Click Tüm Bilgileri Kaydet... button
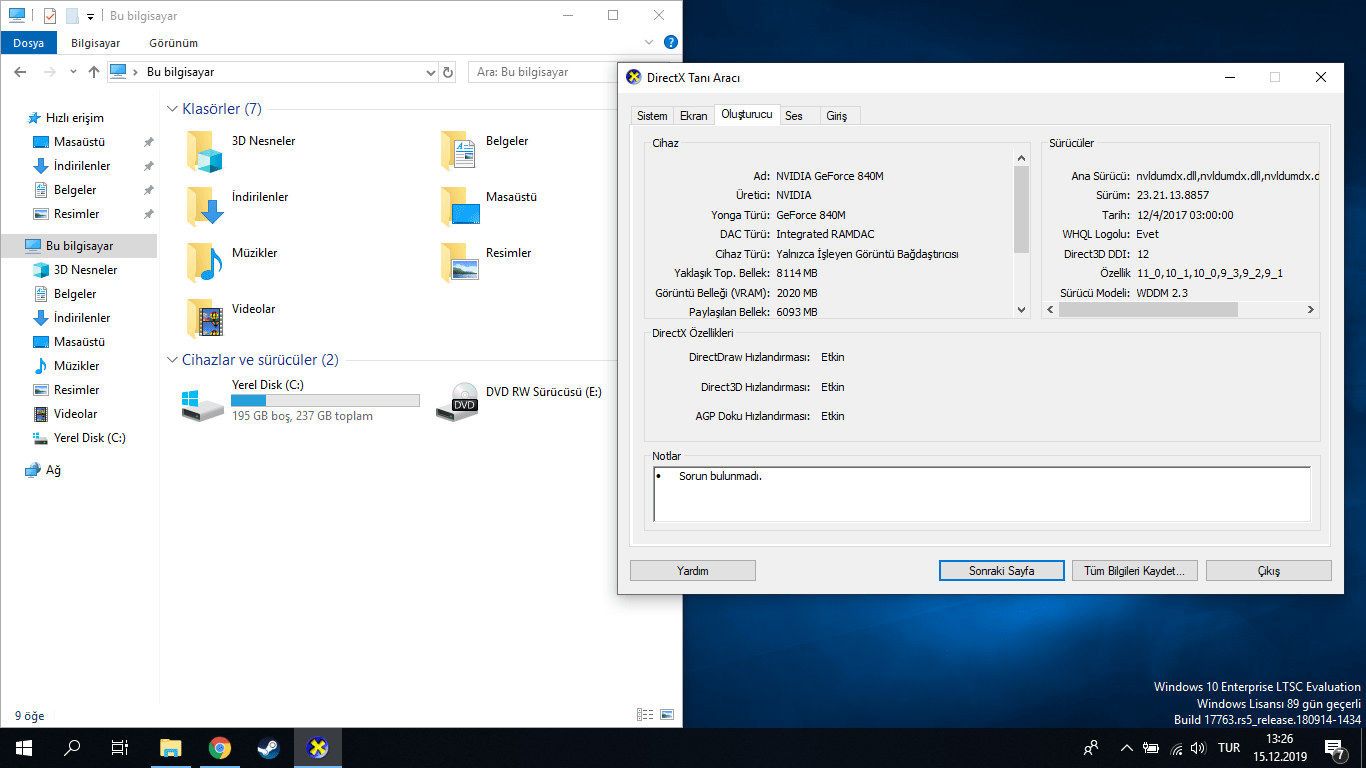This screenshot has width=1366, height=768. pyautogui.click(x=1135, y=570)
